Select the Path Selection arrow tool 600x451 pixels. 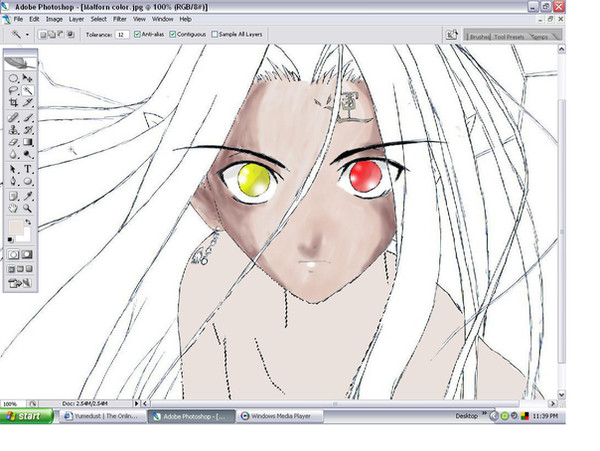tap(13, 169)
